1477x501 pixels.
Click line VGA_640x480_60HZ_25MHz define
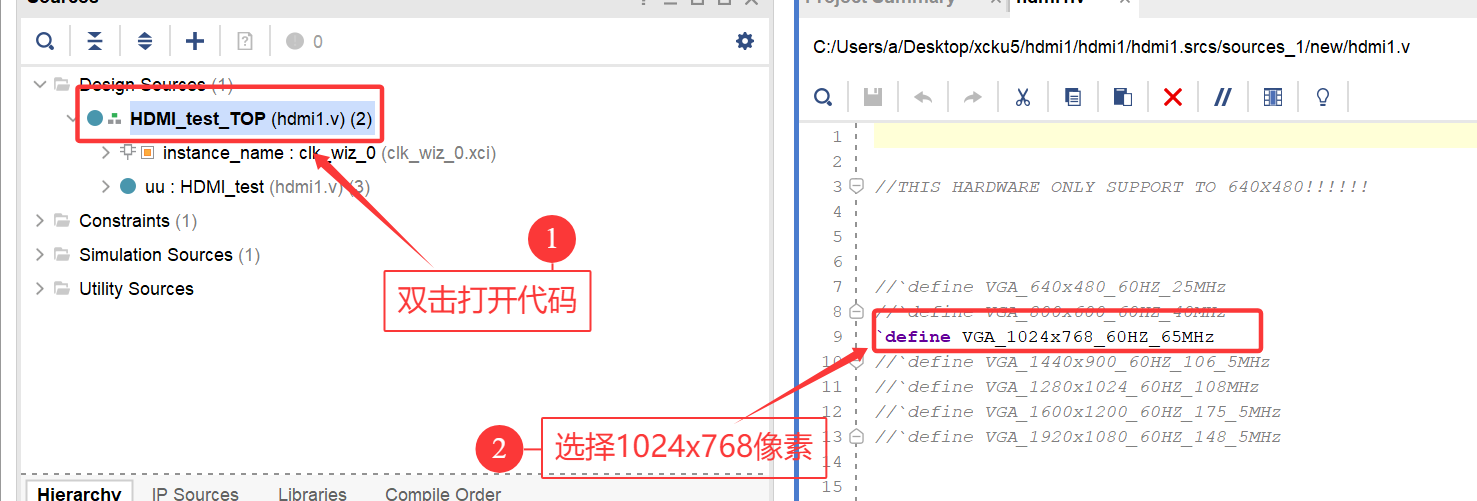[x=1050, y=287]
